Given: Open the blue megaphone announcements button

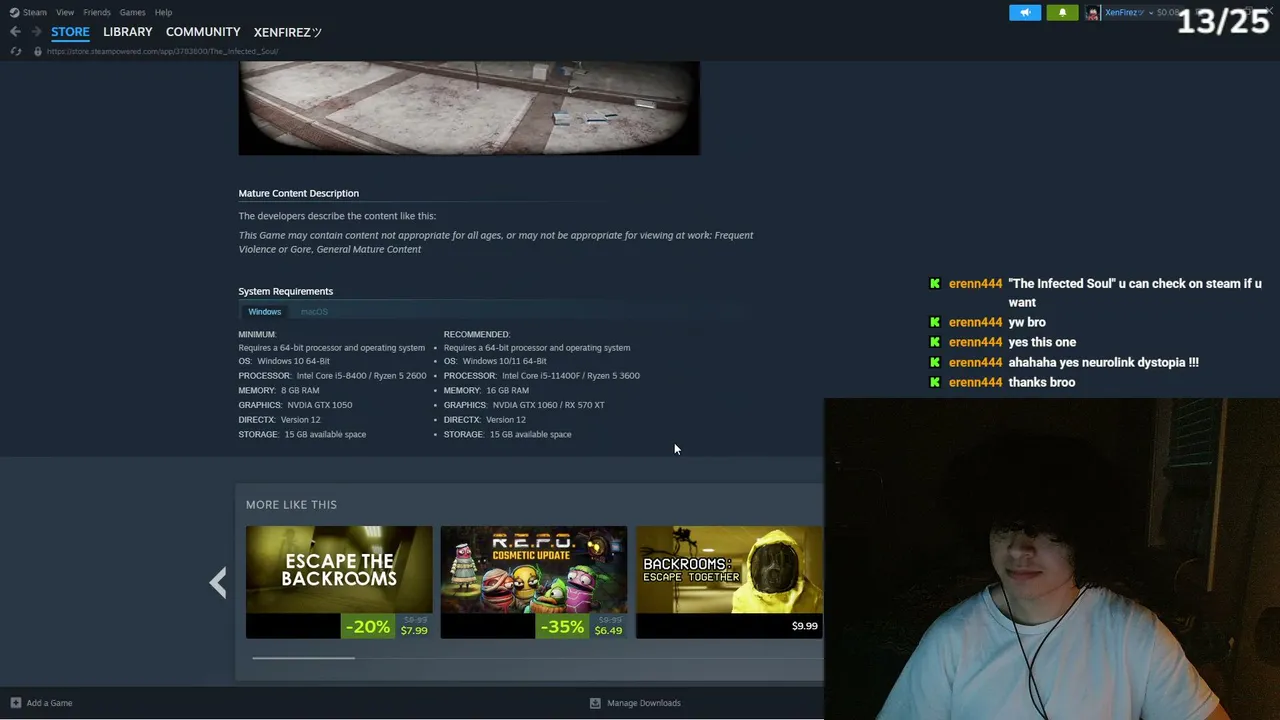Looking at the screenshot, I should pos(1025,12).
